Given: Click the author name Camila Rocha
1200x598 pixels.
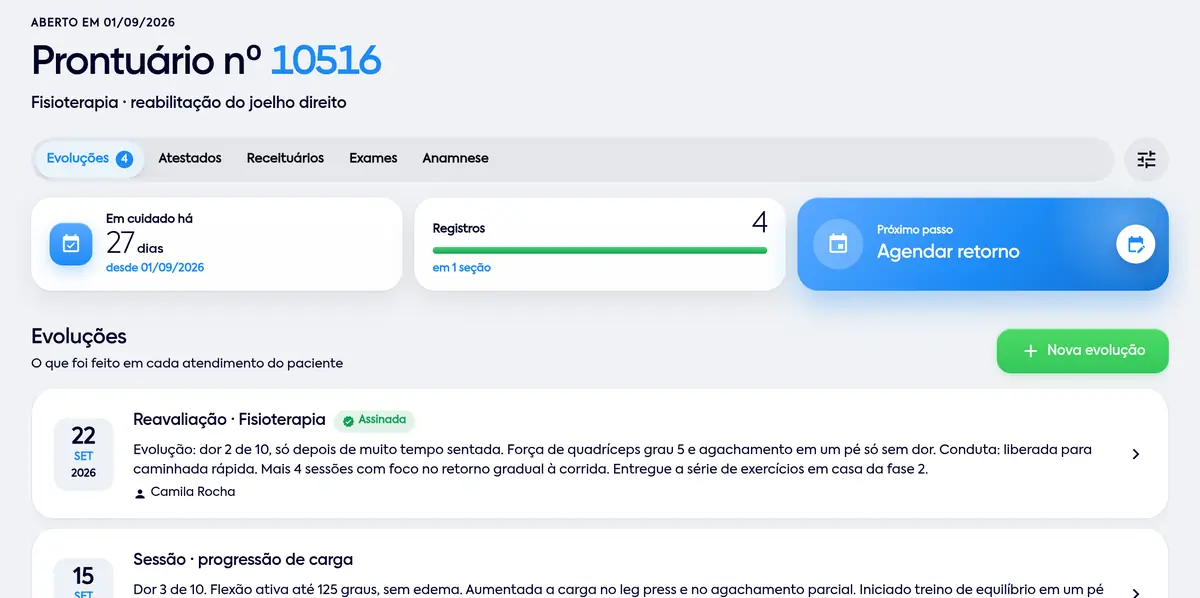Looking at the screenshot, I should point(193,493).
